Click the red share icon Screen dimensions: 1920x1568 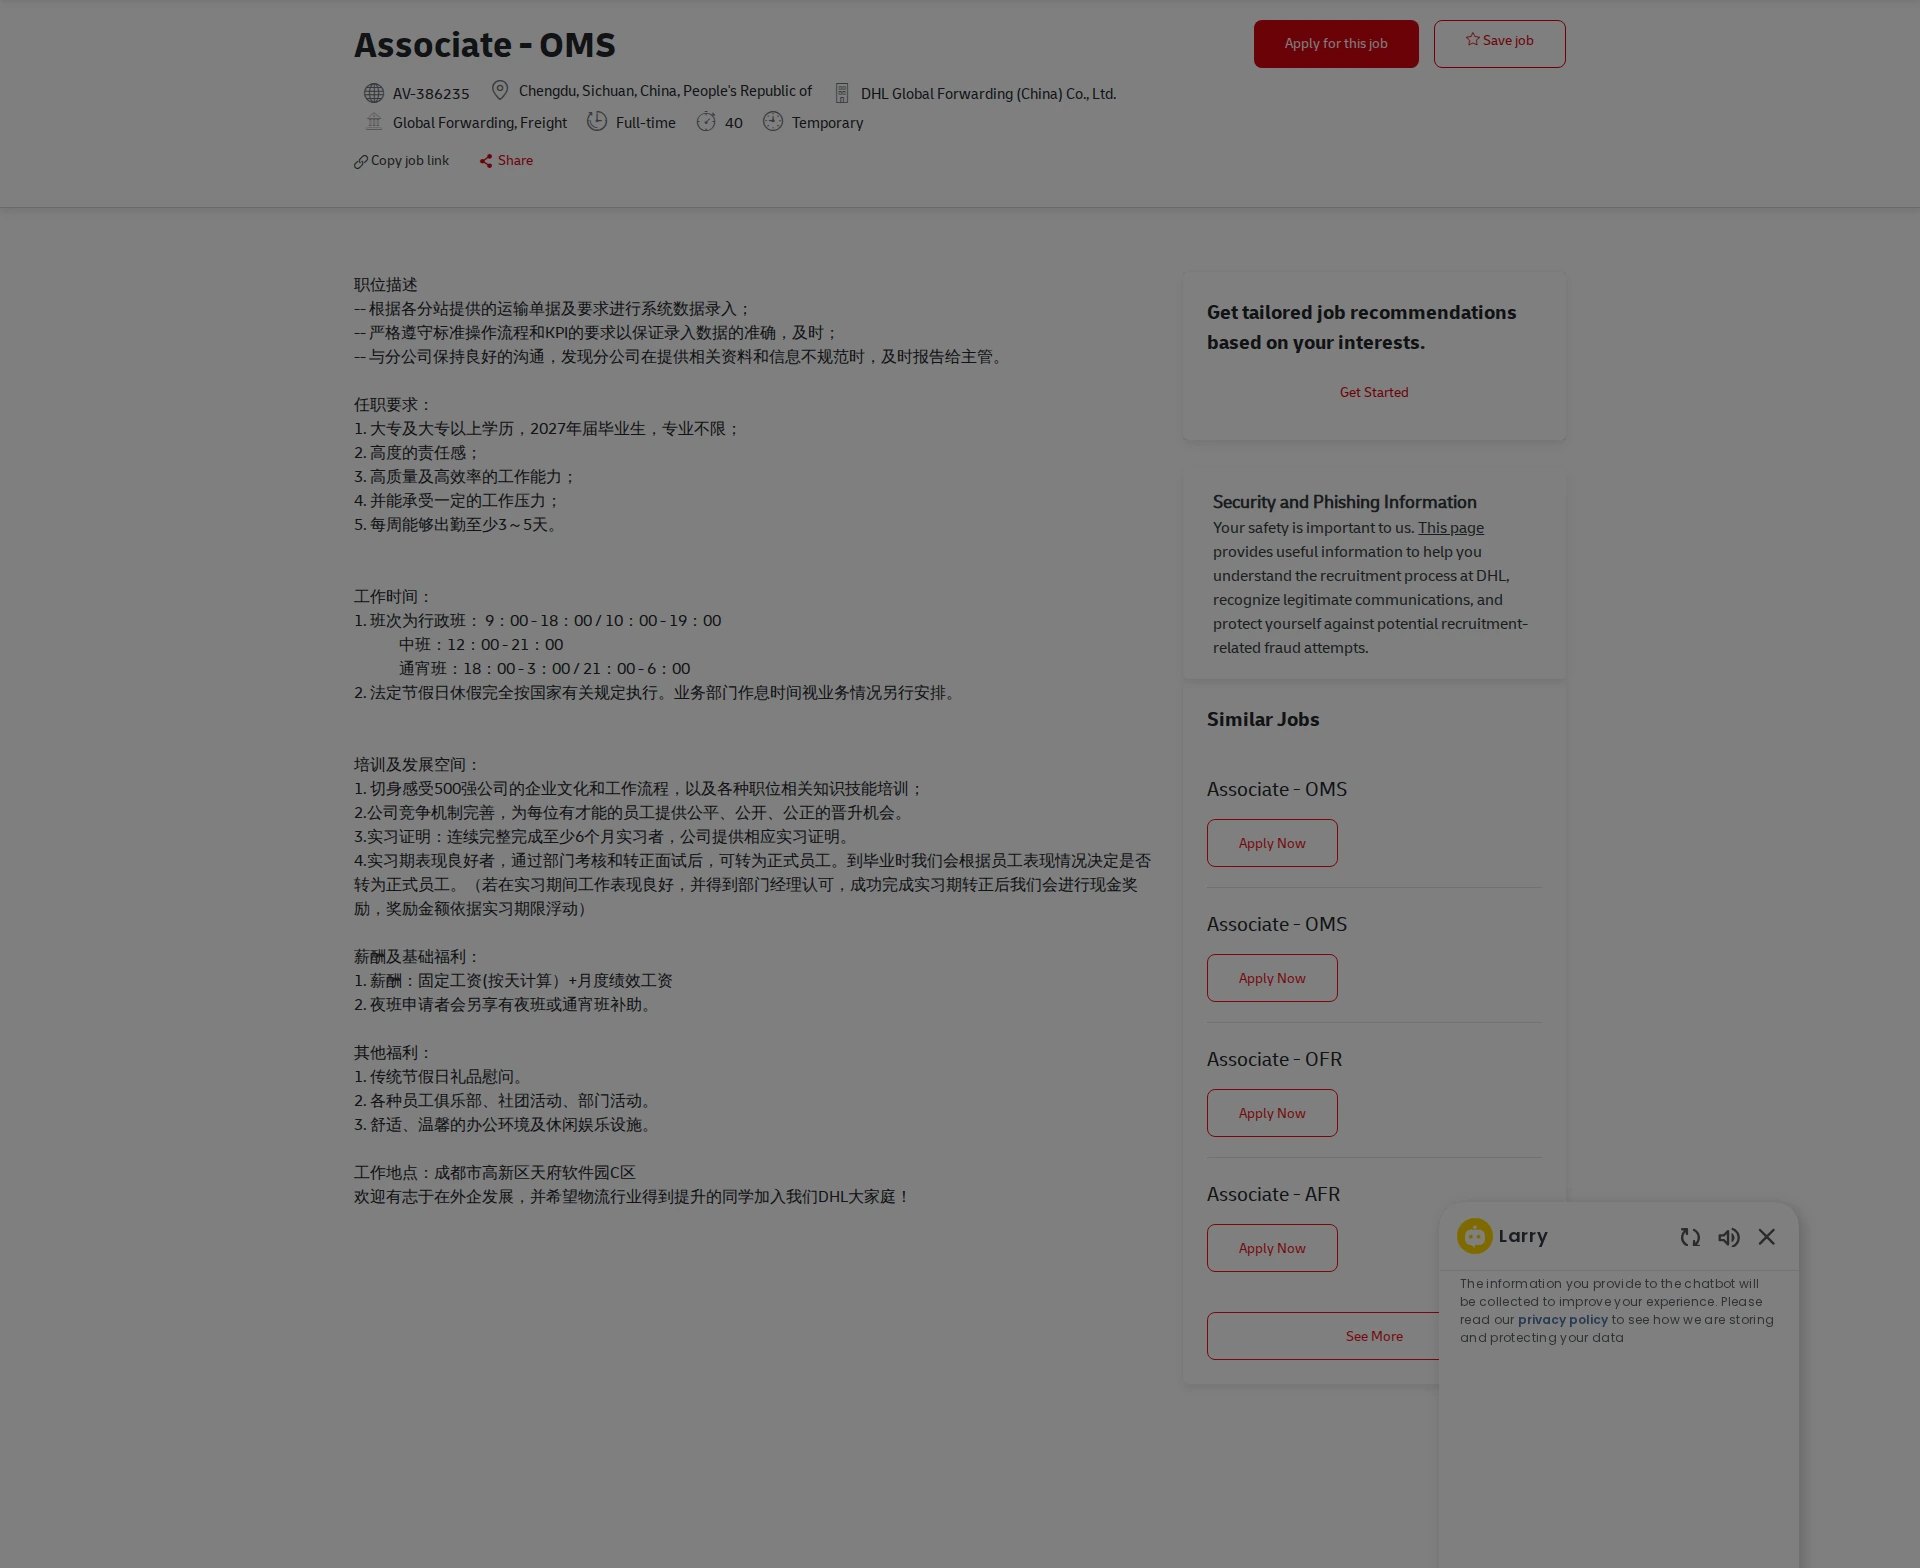click(x=486, y=161)
